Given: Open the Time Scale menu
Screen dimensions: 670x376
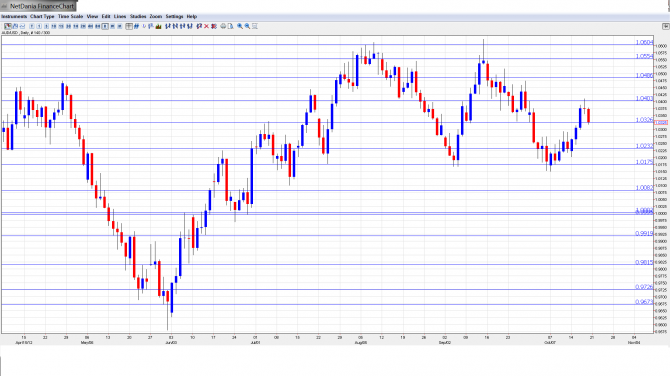Looking at the screenshot, I should point(71,16).
